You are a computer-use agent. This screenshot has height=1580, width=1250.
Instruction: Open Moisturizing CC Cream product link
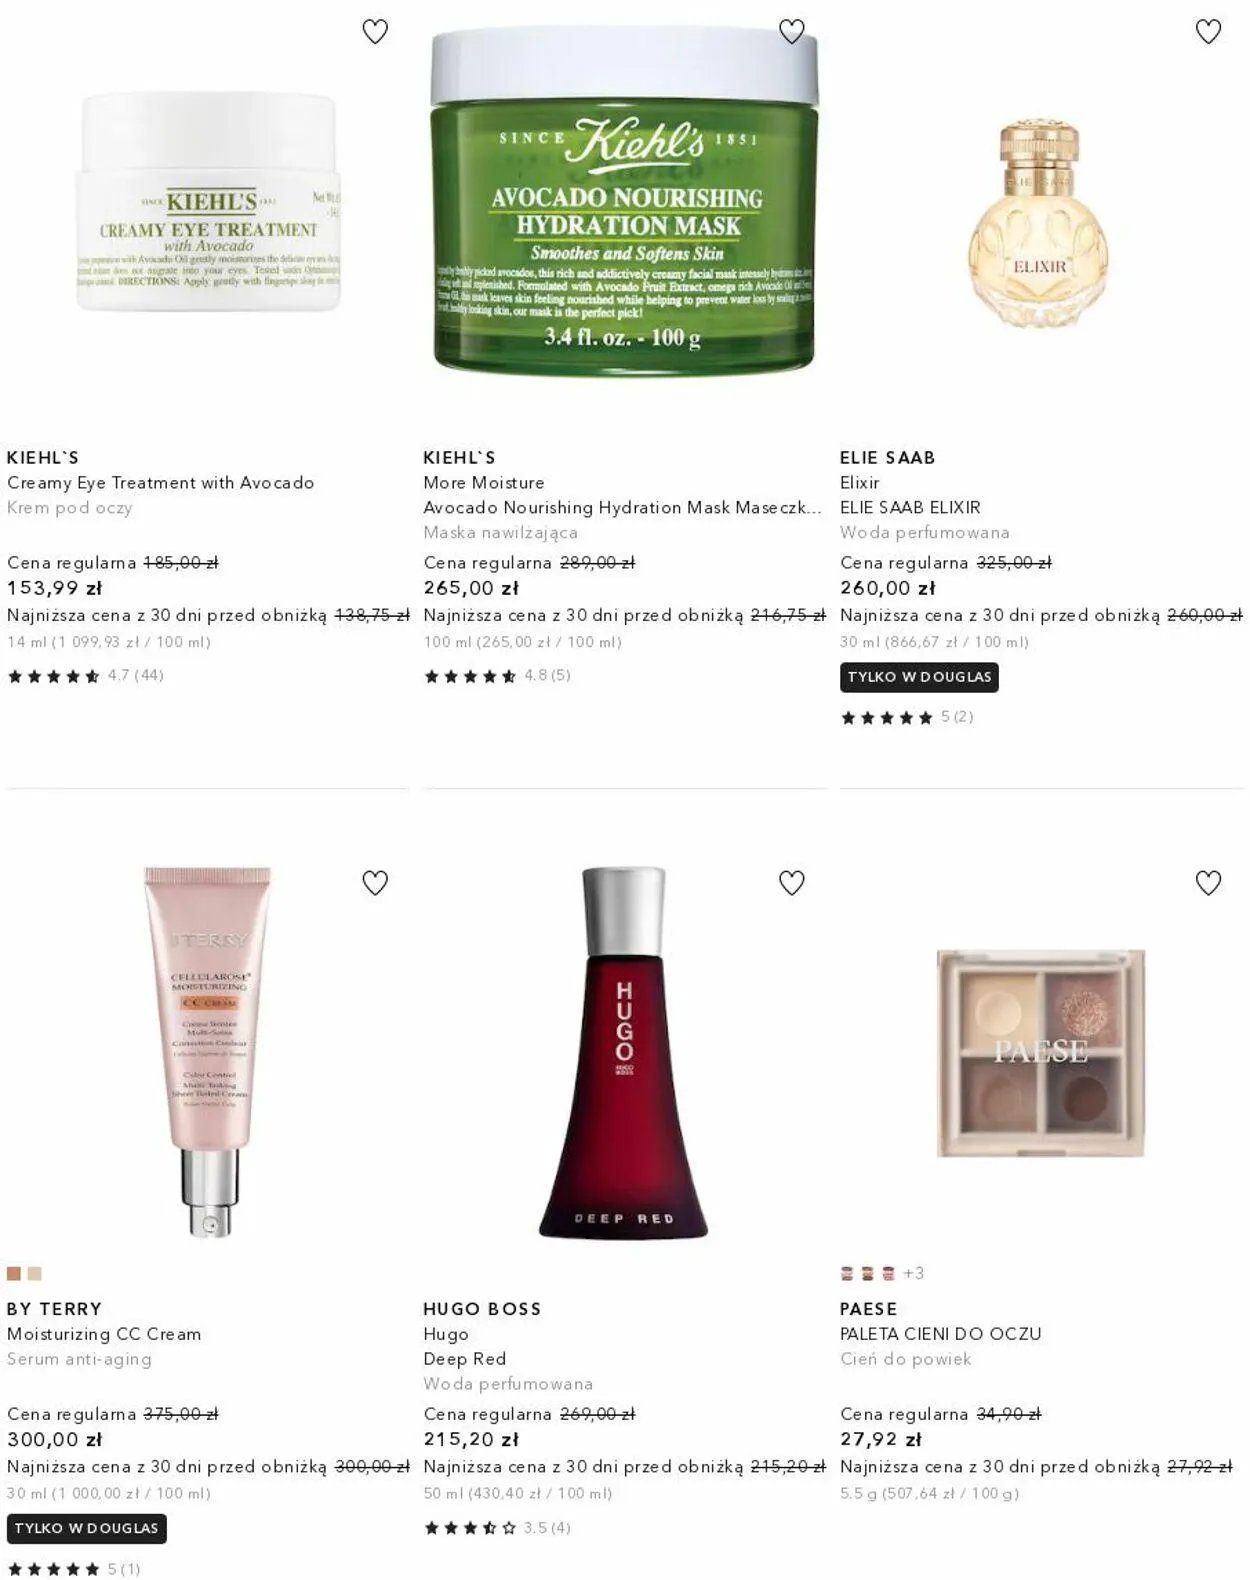pos(104,1335)
